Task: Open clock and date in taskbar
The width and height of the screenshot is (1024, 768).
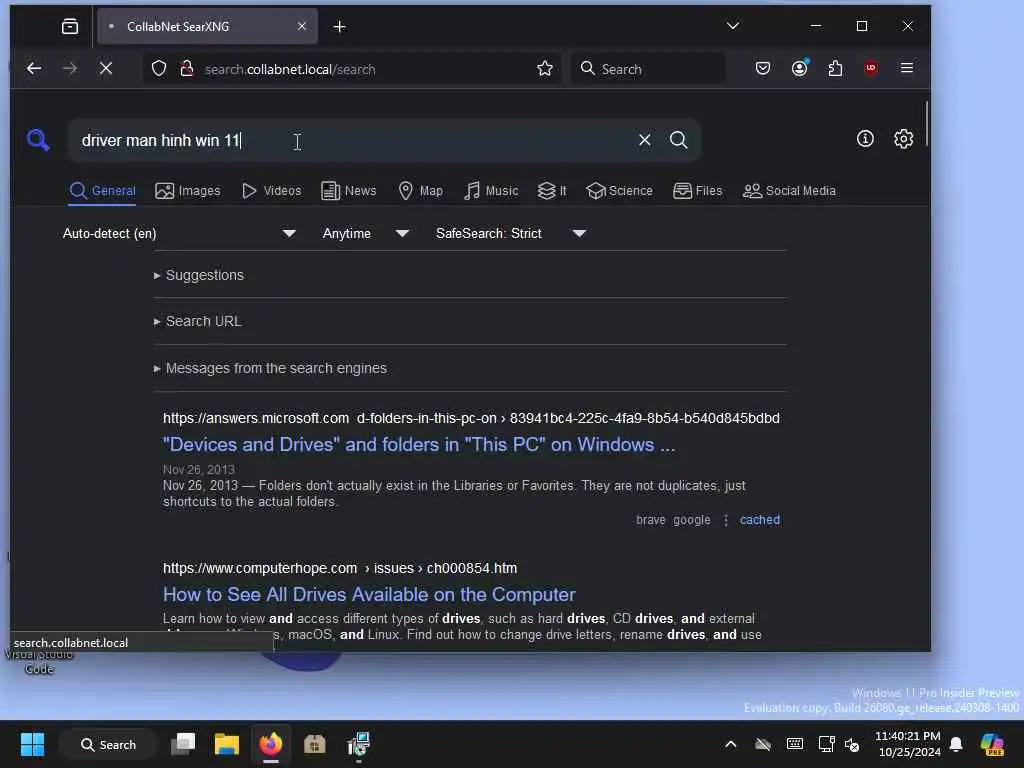Action: pyautogui.click(x=908, y=744)
